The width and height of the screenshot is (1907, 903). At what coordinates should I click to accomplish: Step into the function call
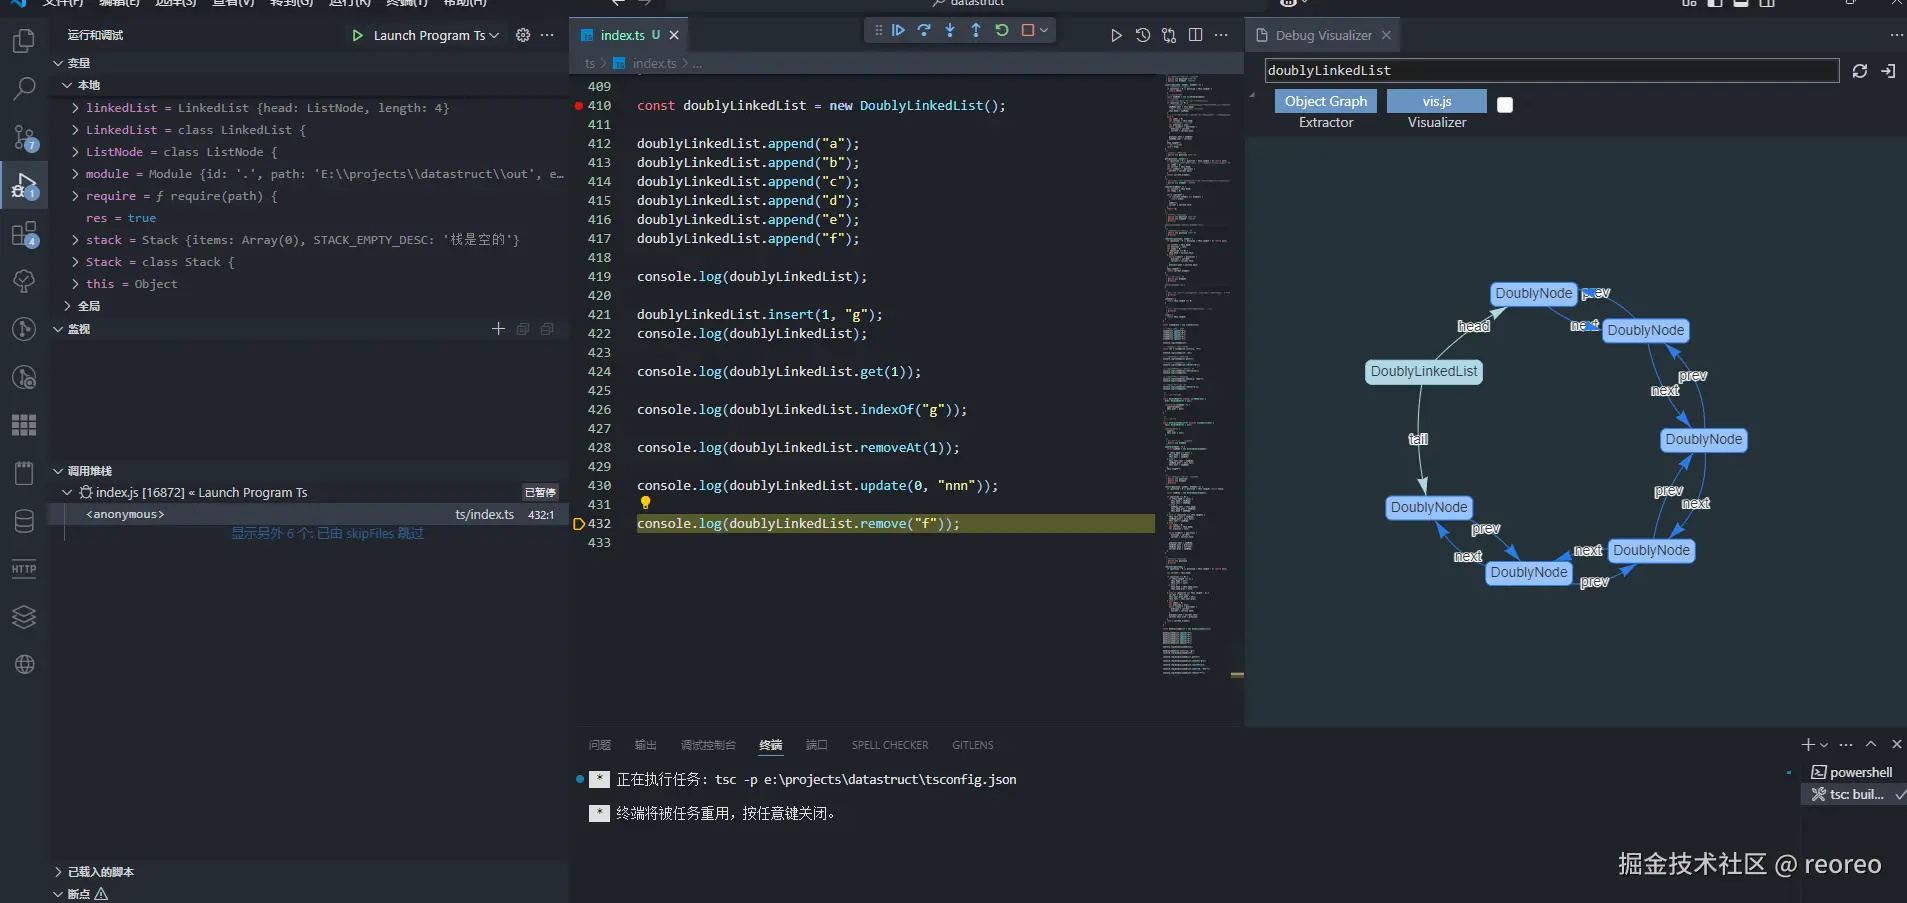950,31
